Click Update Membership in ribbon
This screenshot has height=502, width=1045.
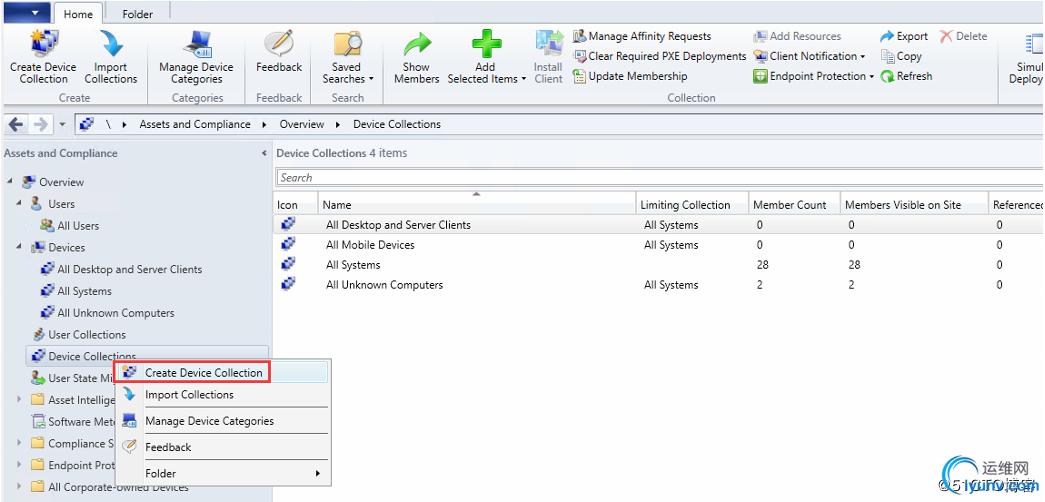[x=630, y=76]
